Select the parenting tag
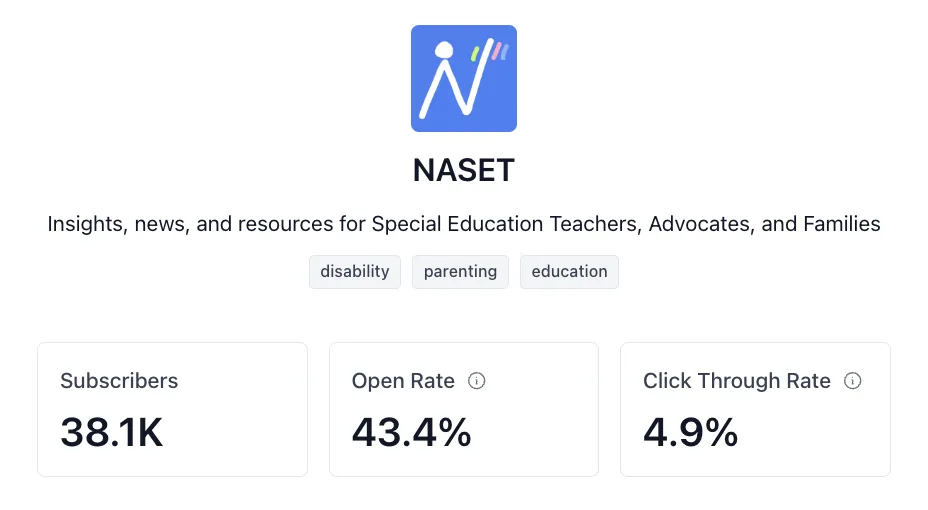The width and height of the screenshot is (928, 510). (460, 272)
